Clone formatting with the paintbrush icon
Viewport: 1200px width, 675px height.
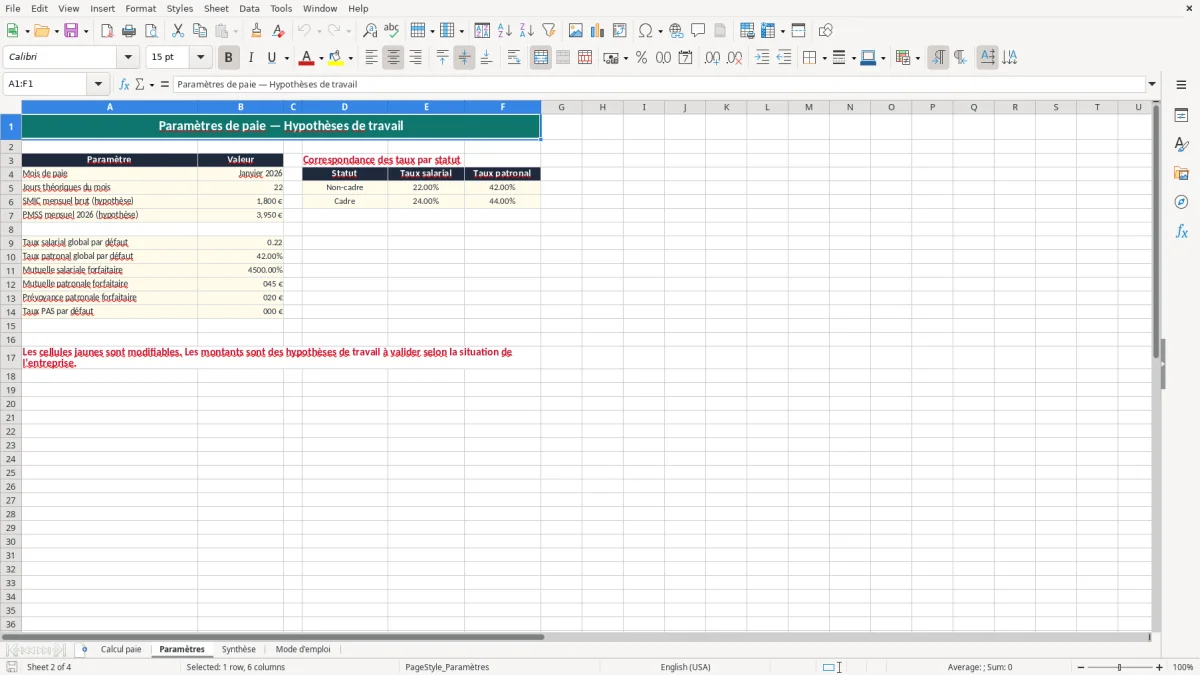point(257,30)
